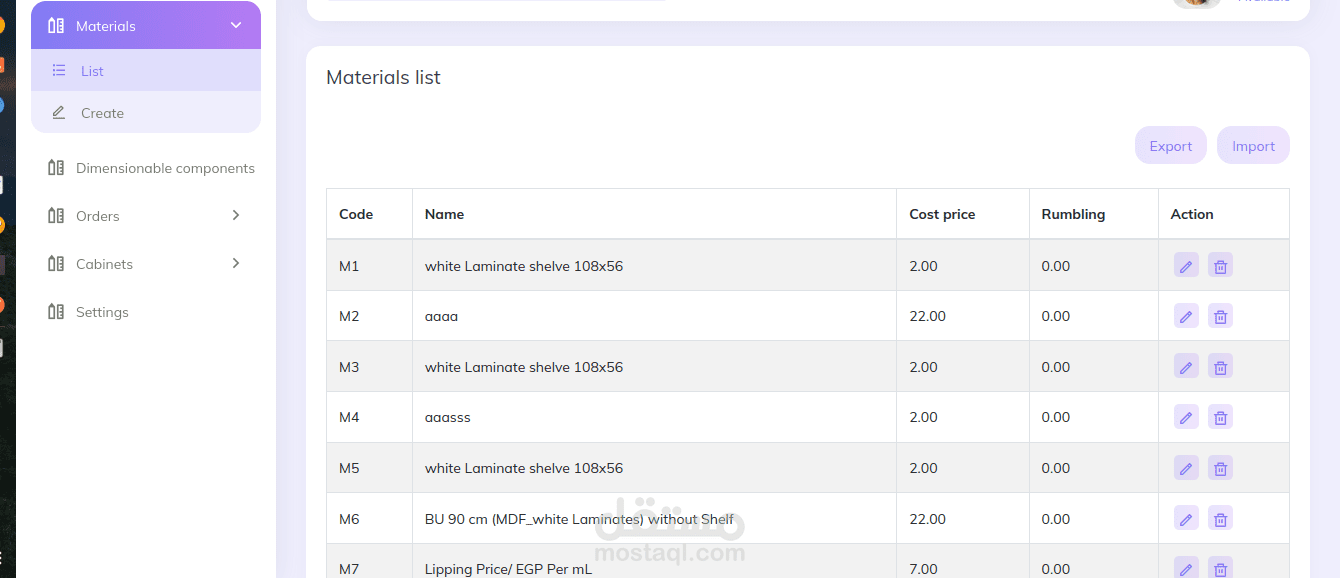Delete material M6 BU 90 cm

1220,519
